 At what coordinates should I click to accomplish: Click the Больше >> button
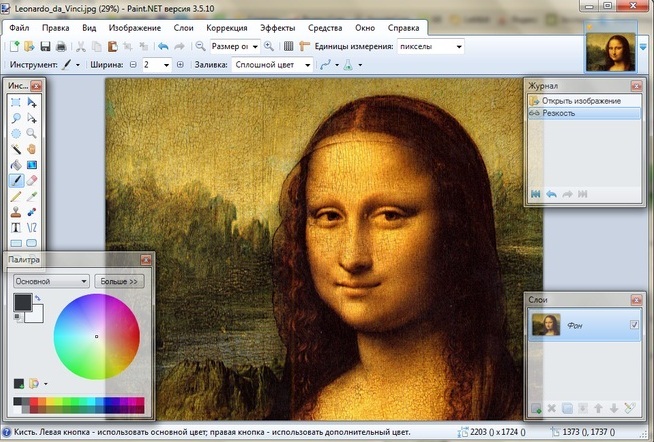pyautogui.click(x=119, y=281)
